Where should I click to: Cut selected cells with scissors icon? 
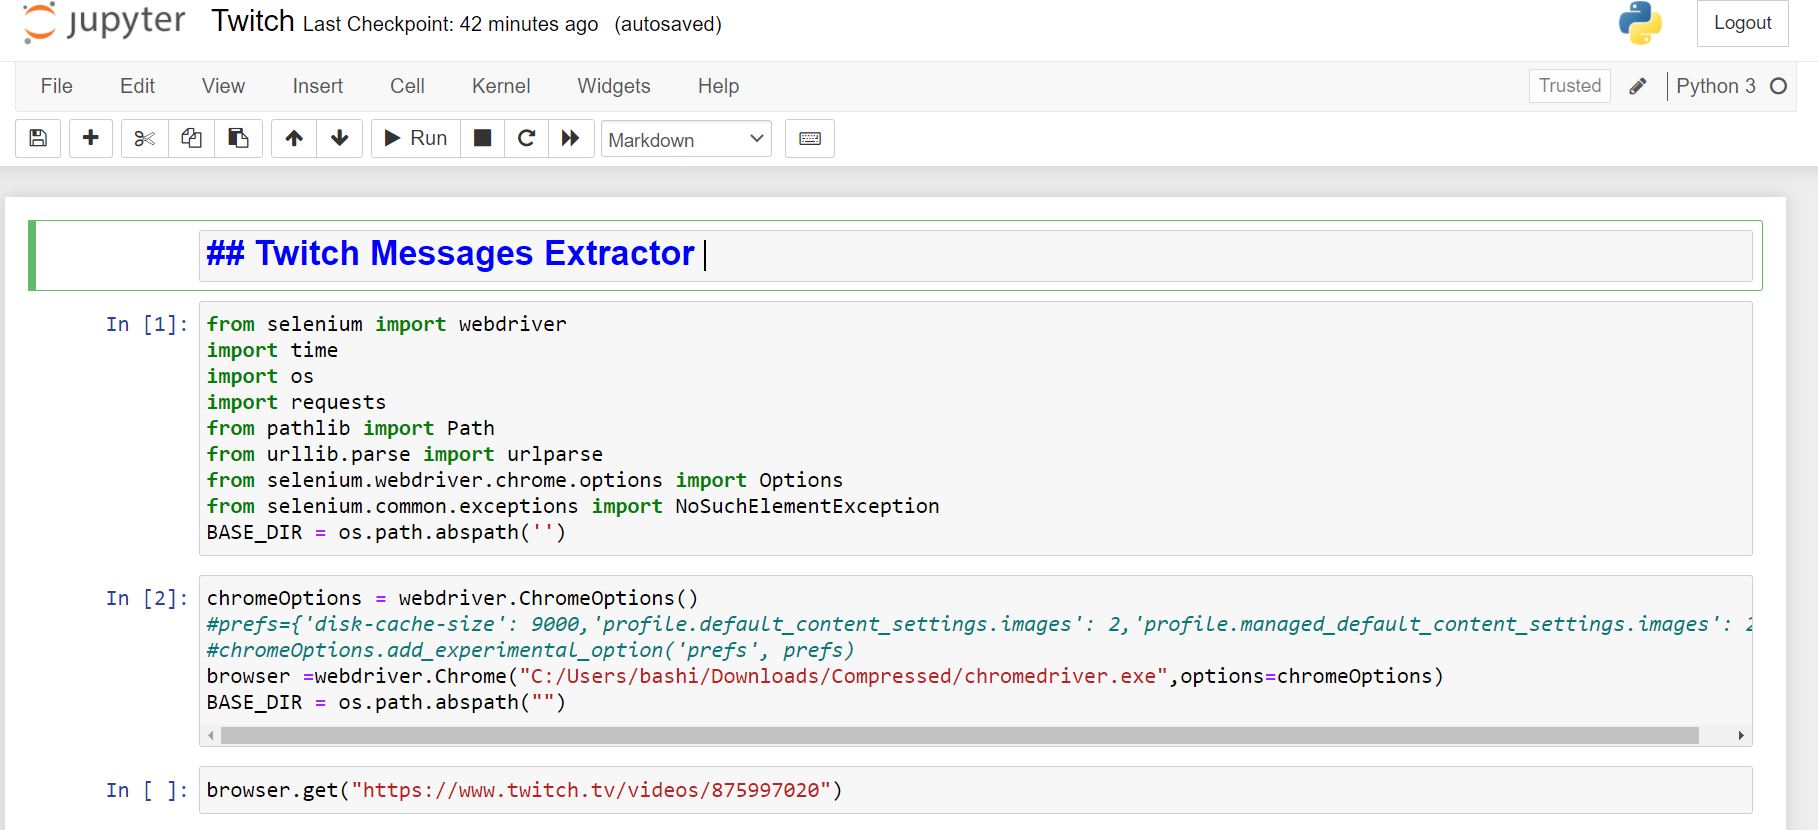[145, 138]
